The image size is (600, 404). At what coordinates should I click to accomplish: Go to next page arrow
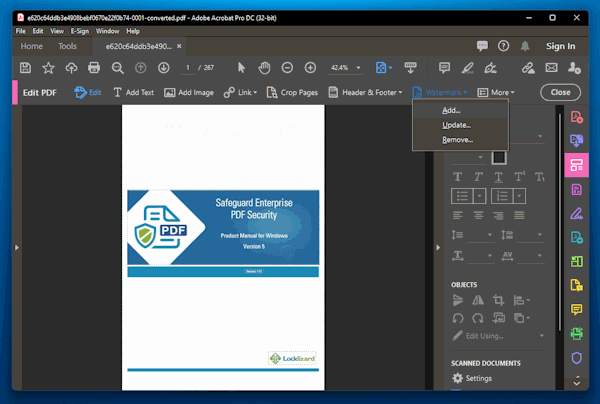(164, 68)
